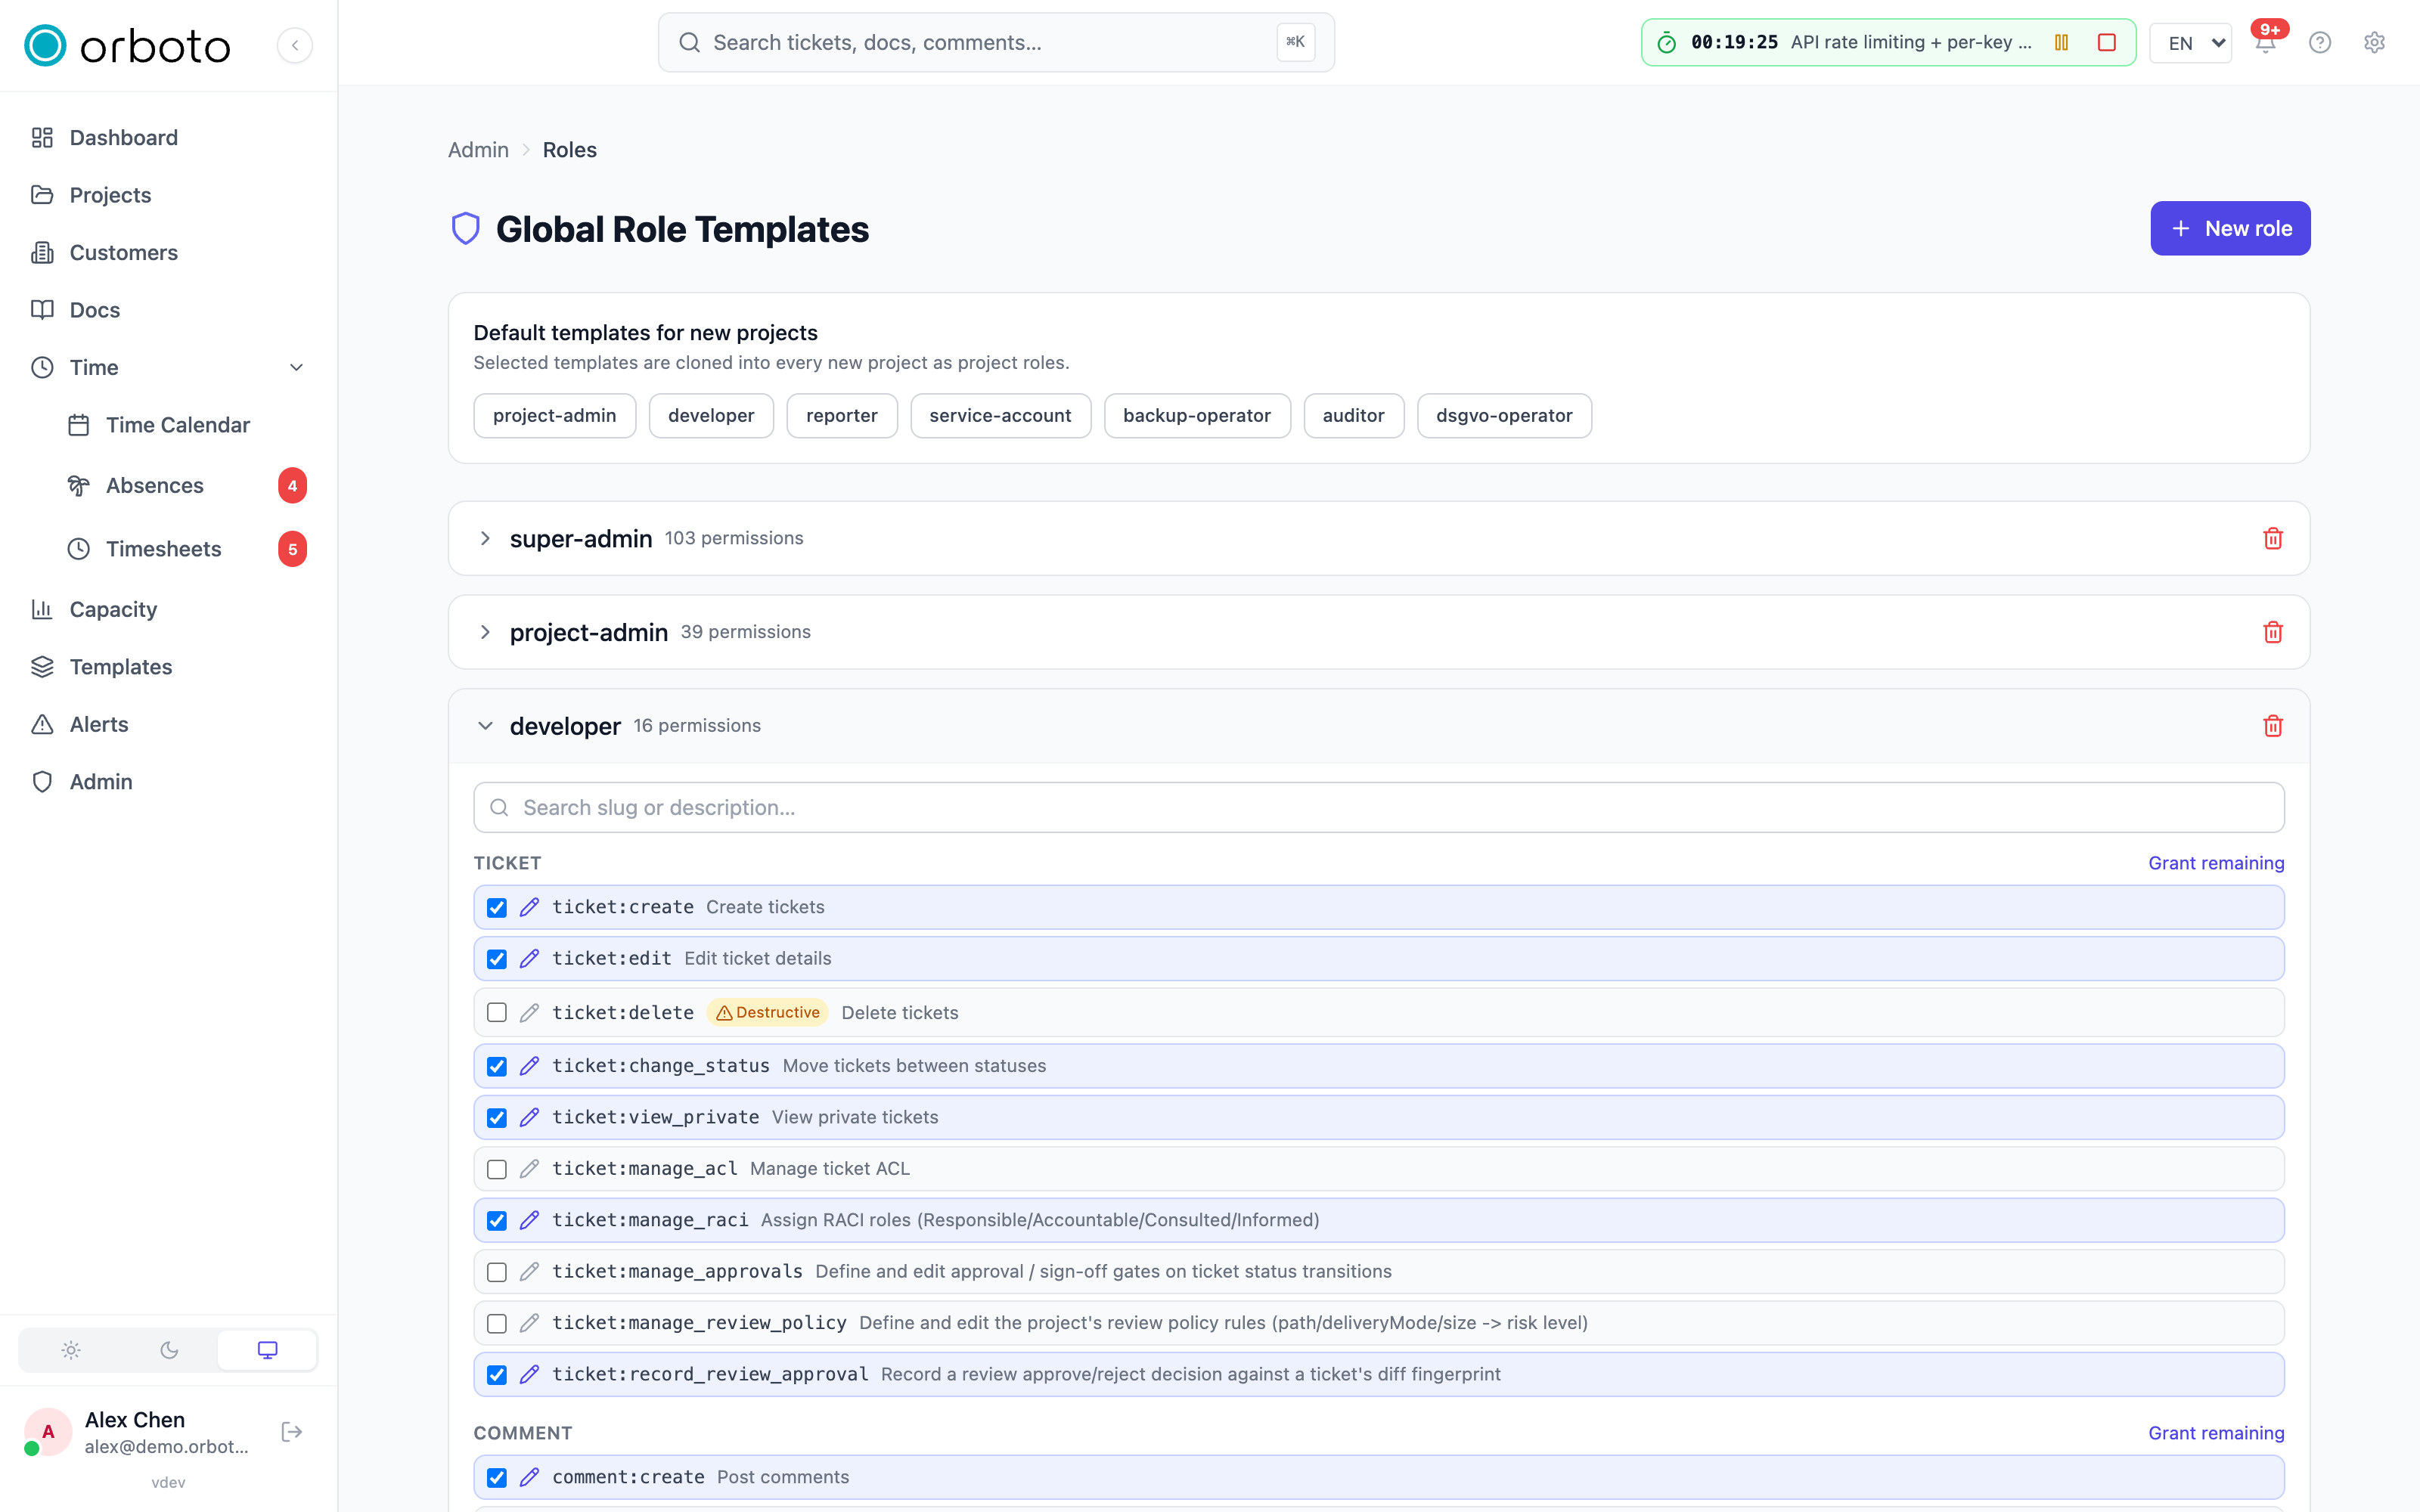Click the pencil icon for ticket:view_private
Viewport: 2420px width, 1512px height.
[530, 1117]
